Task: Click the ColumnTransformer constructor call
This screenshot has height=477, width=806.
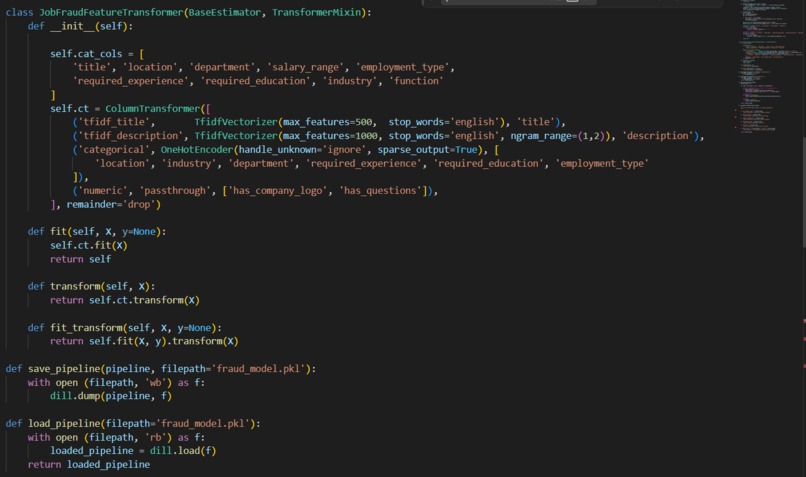Action: pyautogui.click(x=152, y=108)
